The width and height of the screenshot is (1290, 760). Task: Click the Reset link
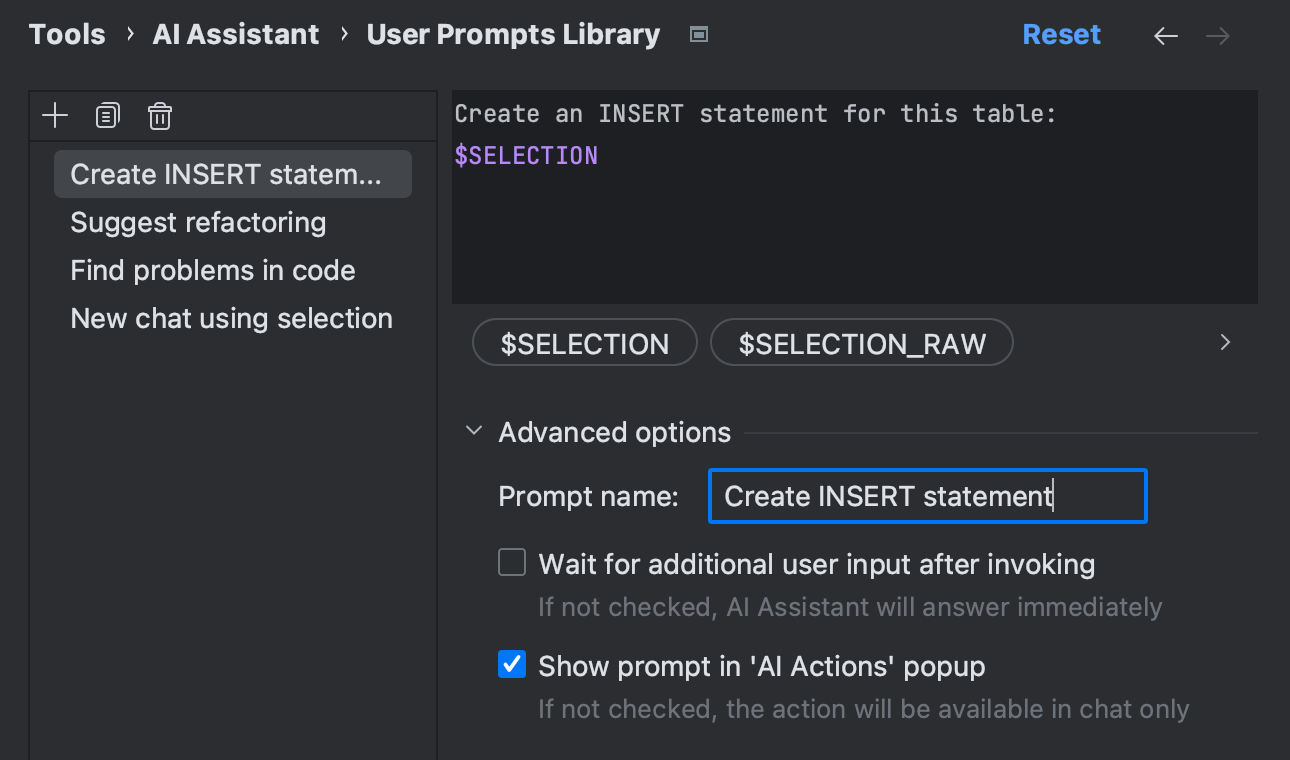pos(1062,34)
